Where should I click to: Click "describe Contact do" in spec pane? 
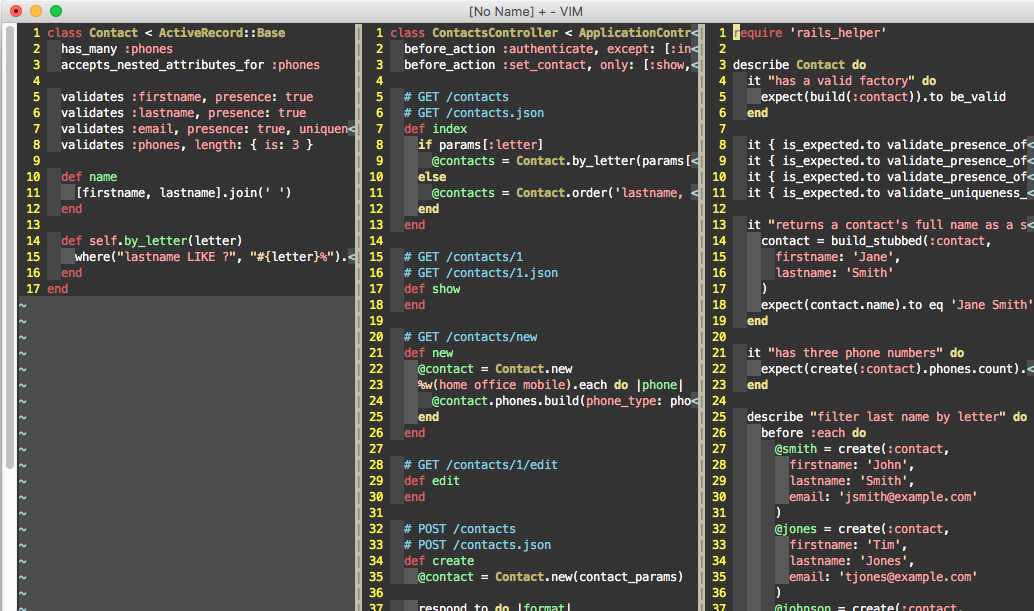799,65
